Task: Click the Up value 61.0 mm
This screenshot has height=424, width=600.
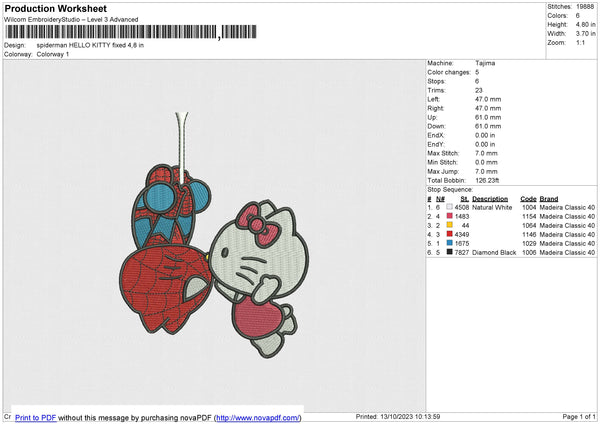Action: pyautogui.click(x=488, y=117)
